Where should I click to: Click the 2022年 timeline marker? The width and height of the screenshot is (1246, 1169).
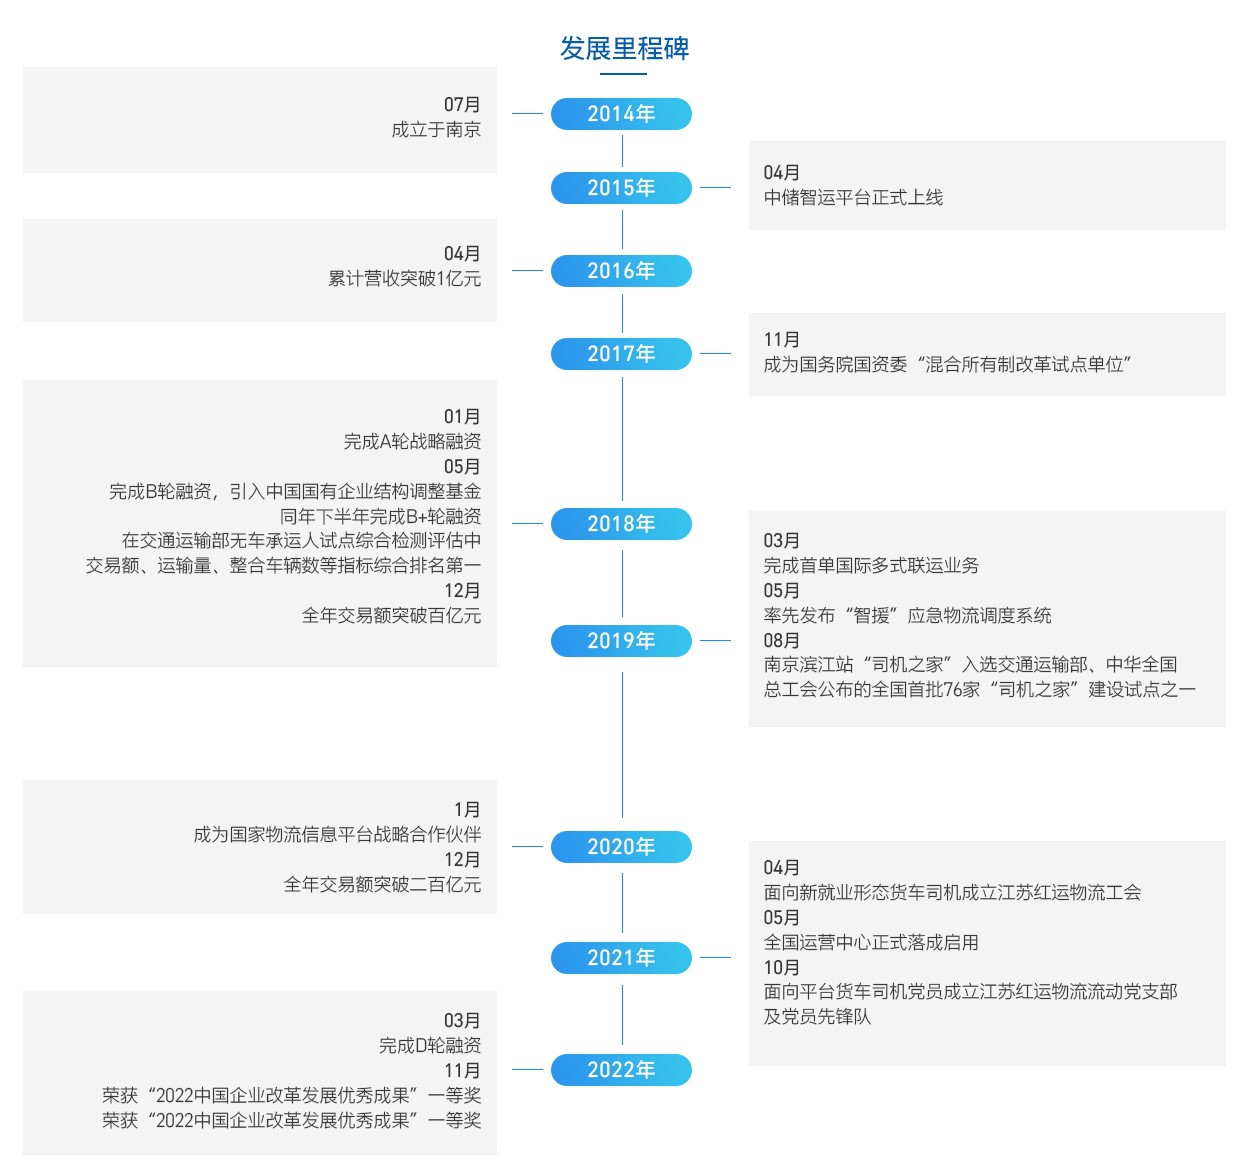(x=621, y=1070)
